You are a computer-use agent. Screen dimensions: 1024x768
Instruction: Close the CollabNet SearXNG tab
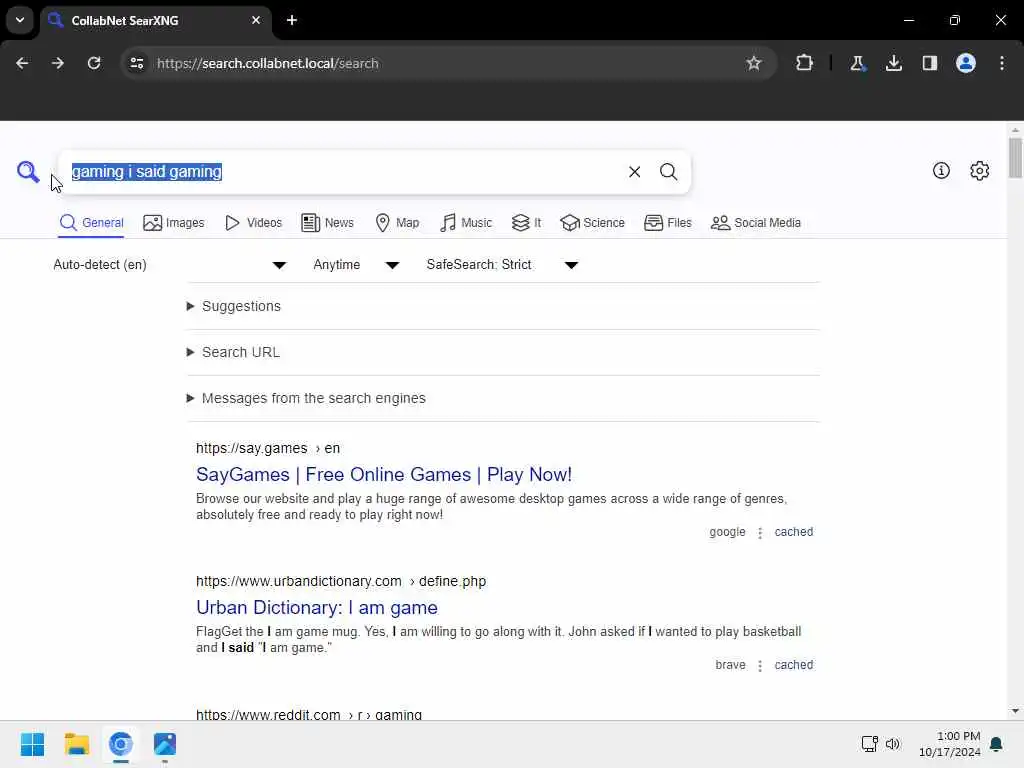(x=256, y=20)
